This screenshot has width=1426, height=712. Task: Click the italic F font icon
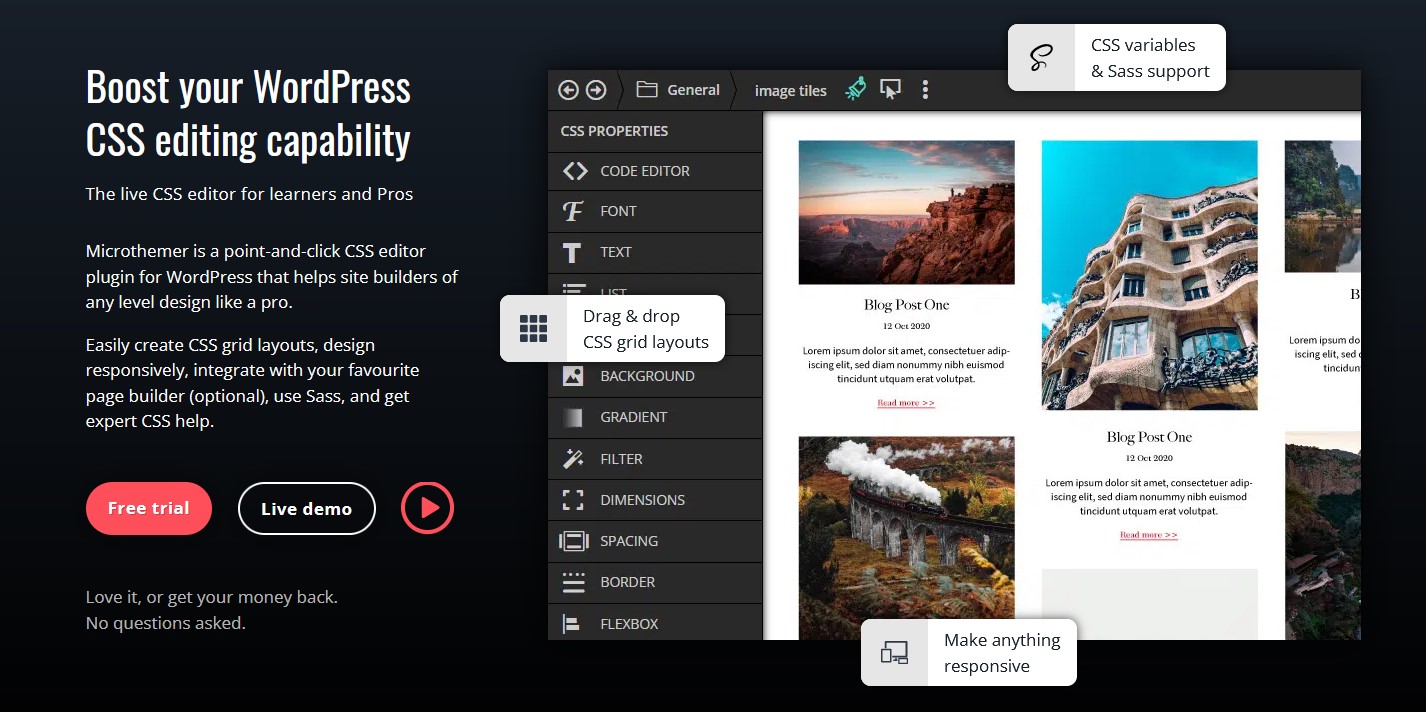pos(573,211)
